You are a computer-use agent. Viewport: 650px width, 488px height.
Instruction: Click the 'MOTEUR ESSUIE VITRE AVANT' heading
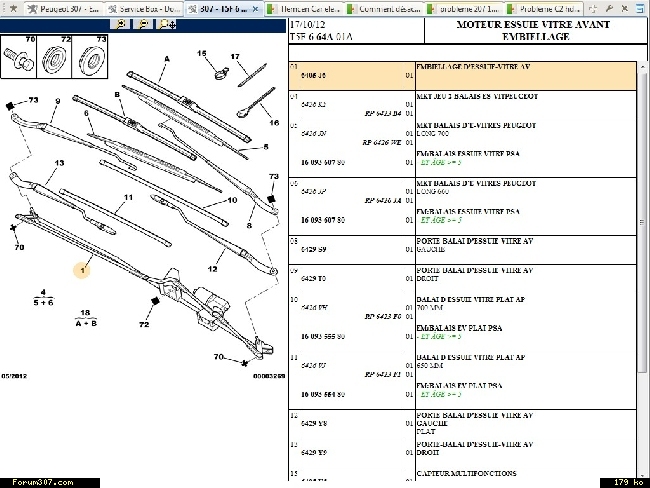pyautogui.click(x=533, y=24)
